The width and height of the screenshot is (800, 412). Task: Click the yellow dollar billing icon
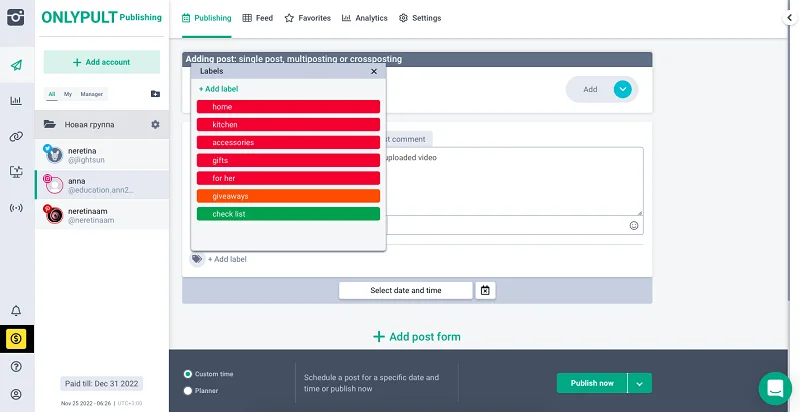tap(16, 339)
